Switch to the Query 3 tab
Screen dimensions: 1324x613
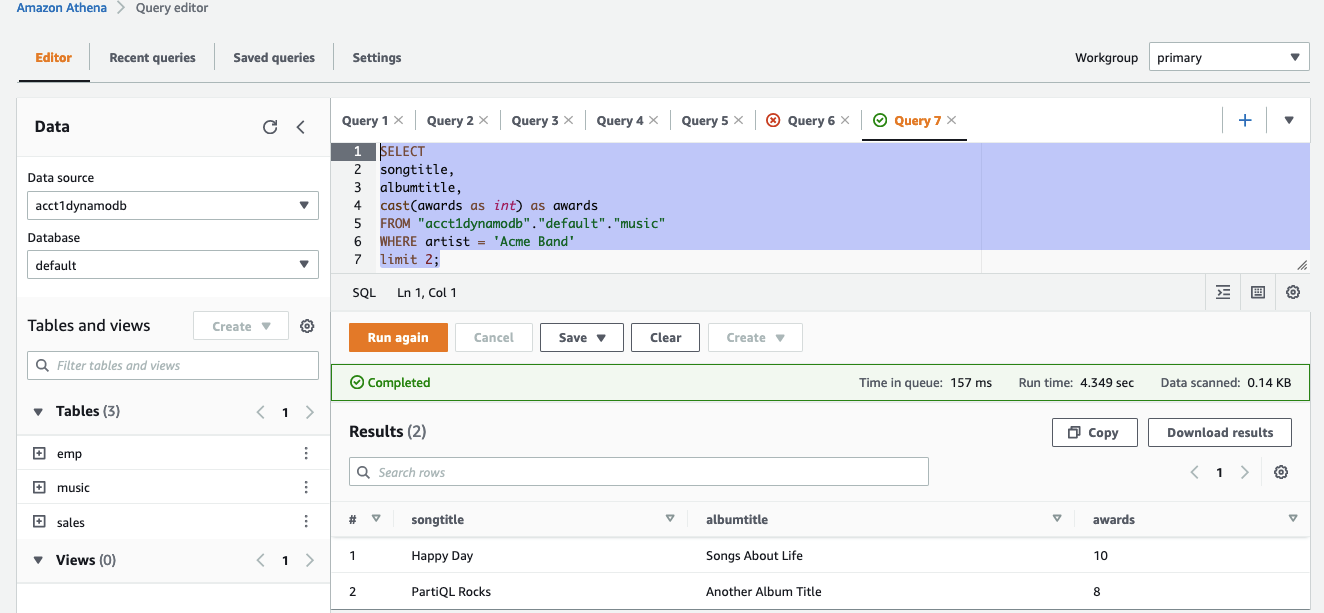tap(535, 120)
